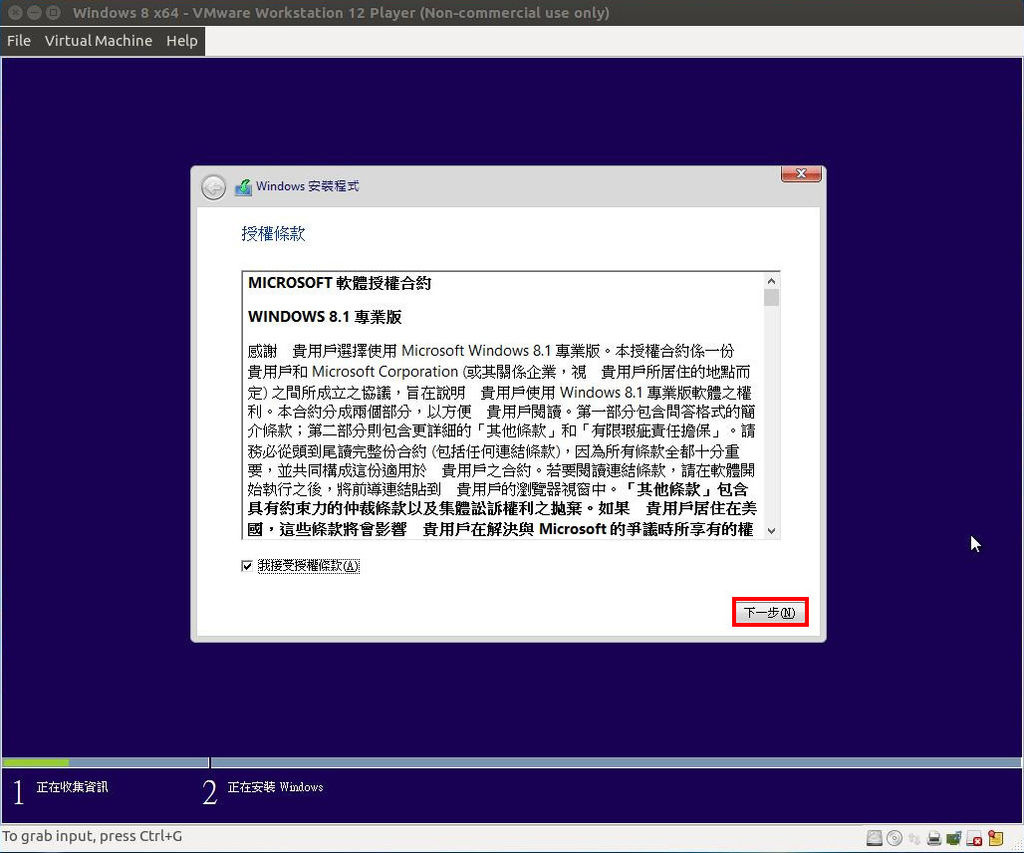Open the File menu

pyautogui.click(x=19, y=40)
